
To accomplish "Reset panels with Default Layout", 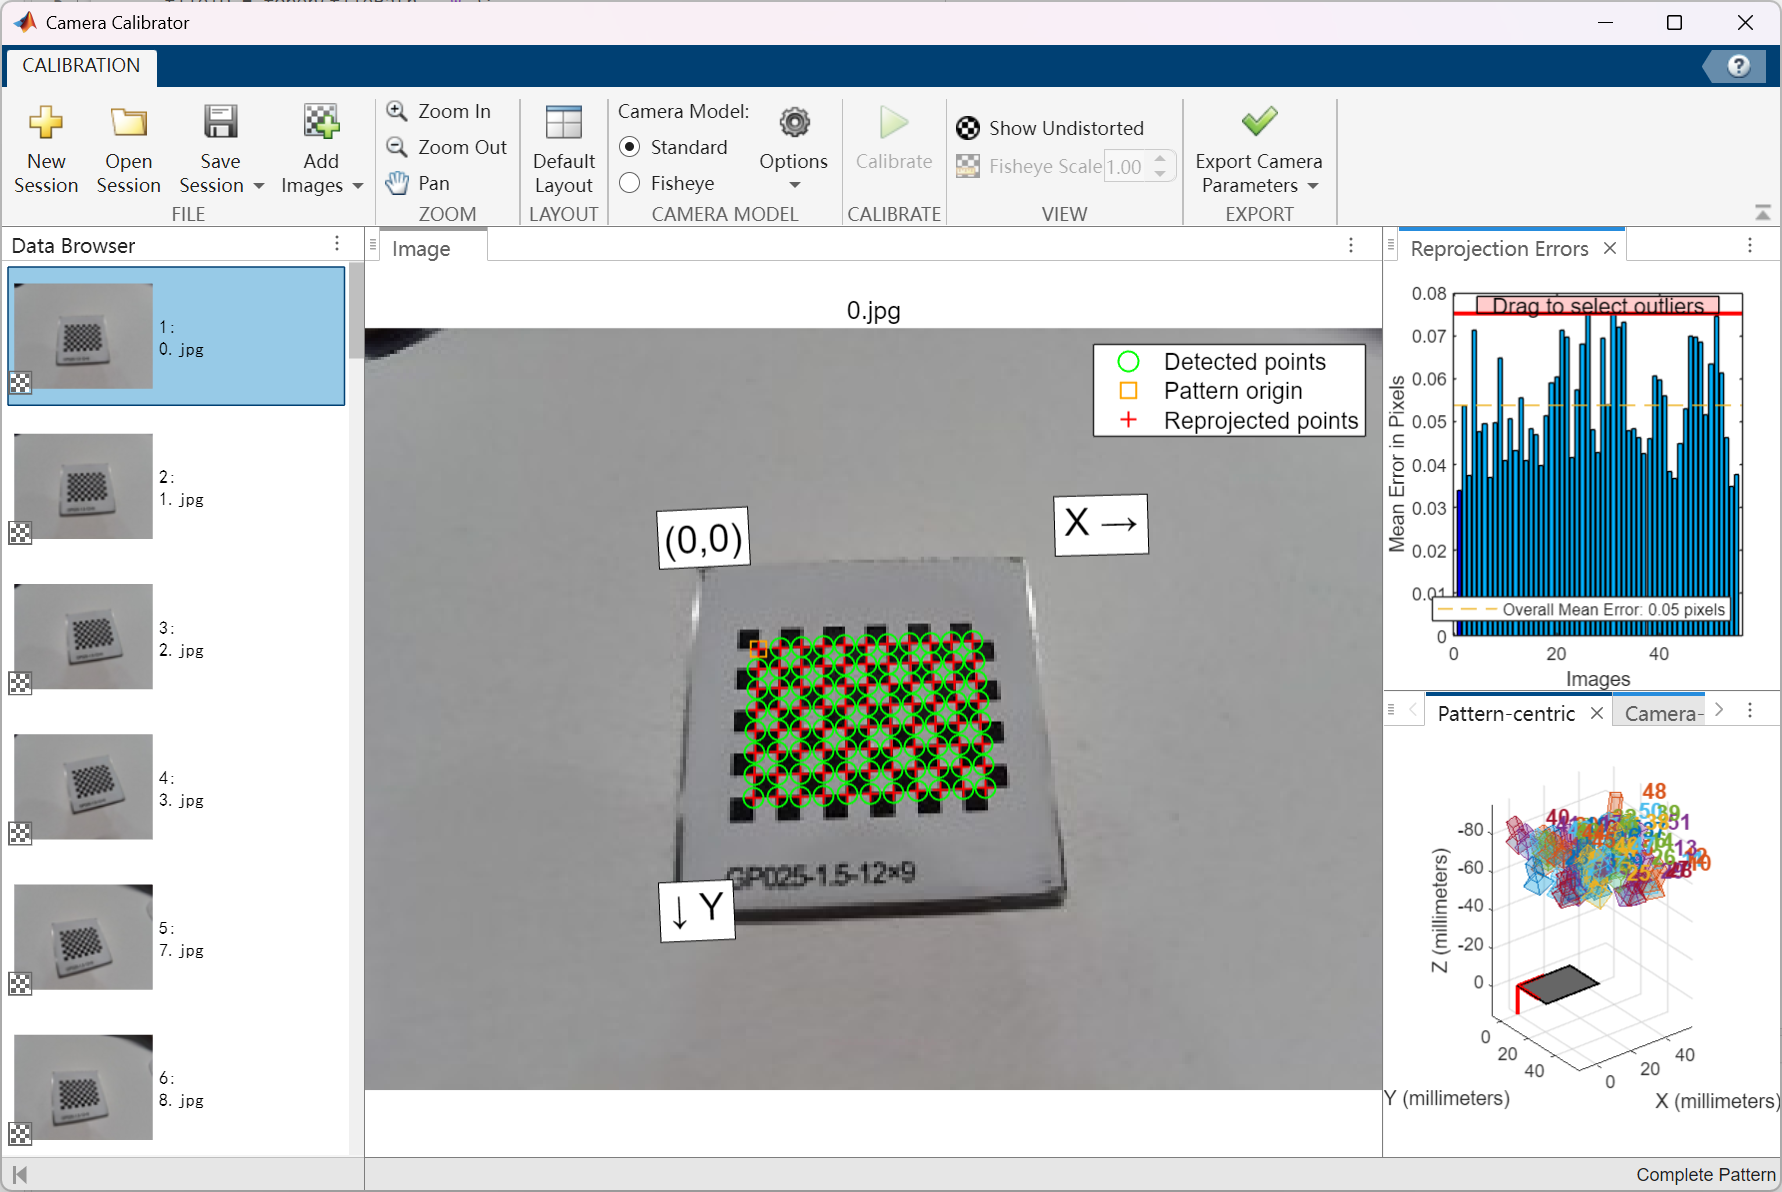I will [x=563, y=150].
